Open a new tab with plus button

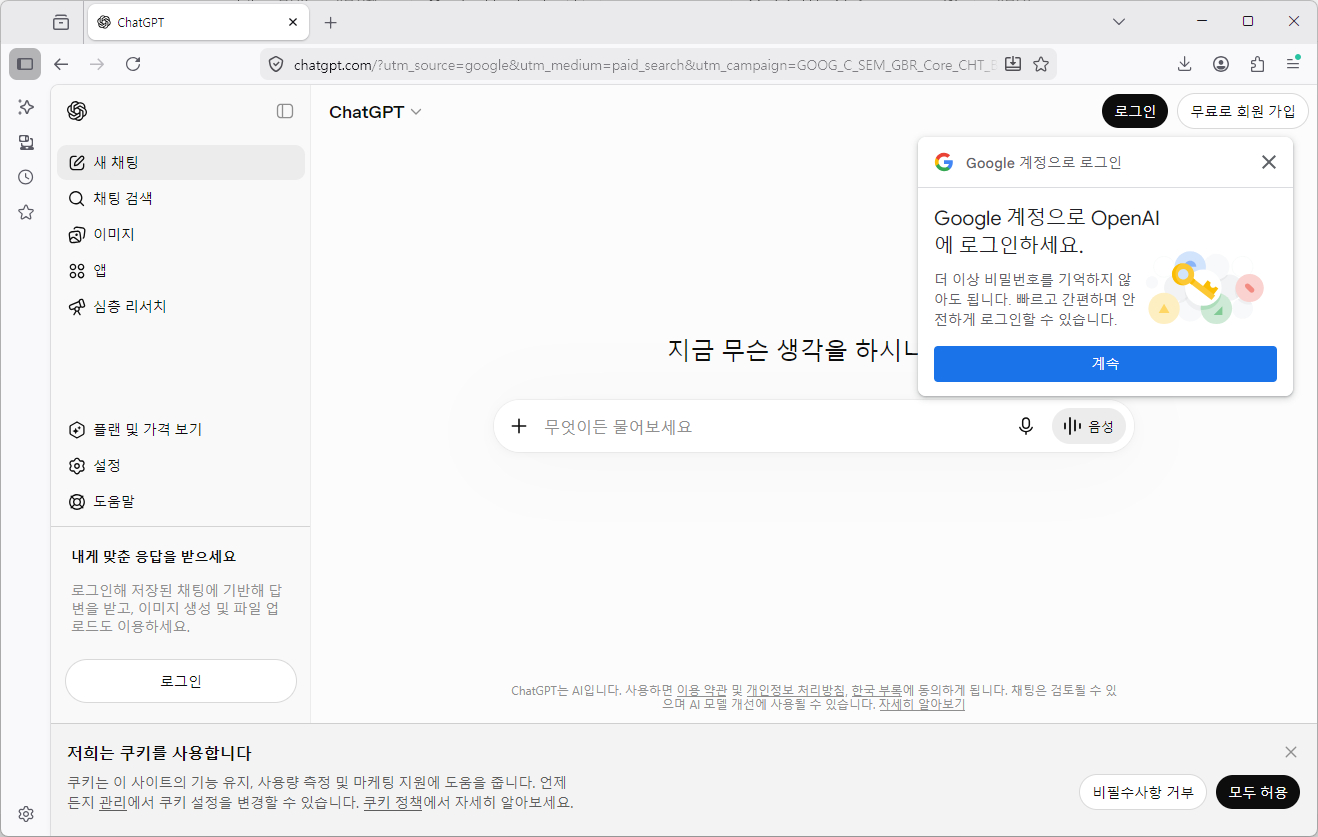click(x=331, y=22)
